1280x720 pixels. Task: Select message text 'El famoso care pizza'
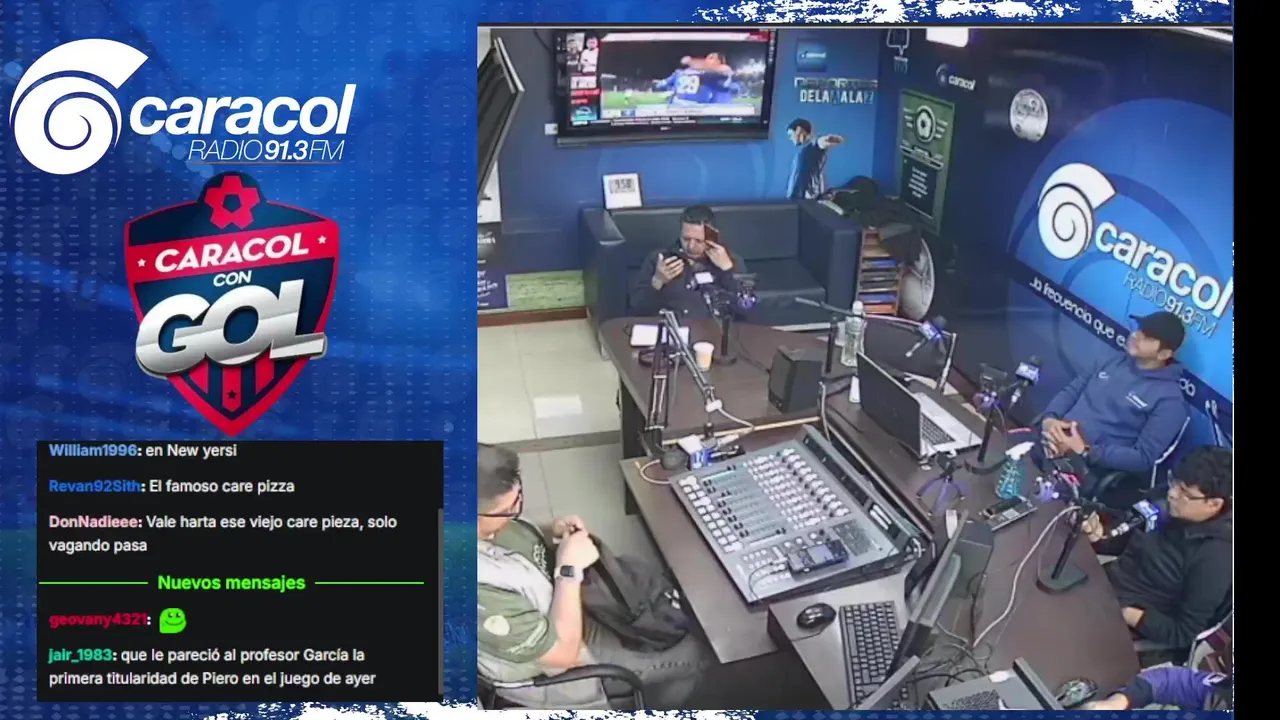click(222, 486)
